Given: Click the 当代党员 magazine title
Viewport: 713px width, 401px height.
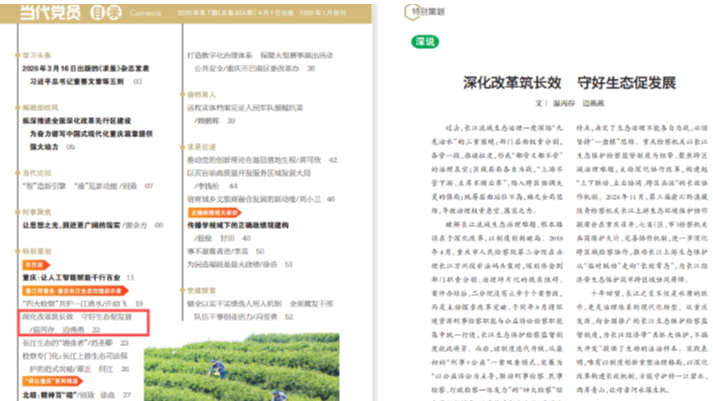Looking at the screenshot, I should (50, 13).
